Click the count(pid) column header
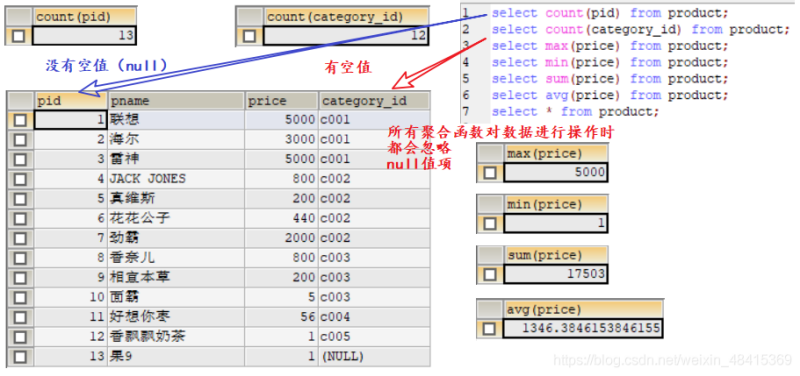 (x=85, y=17)
